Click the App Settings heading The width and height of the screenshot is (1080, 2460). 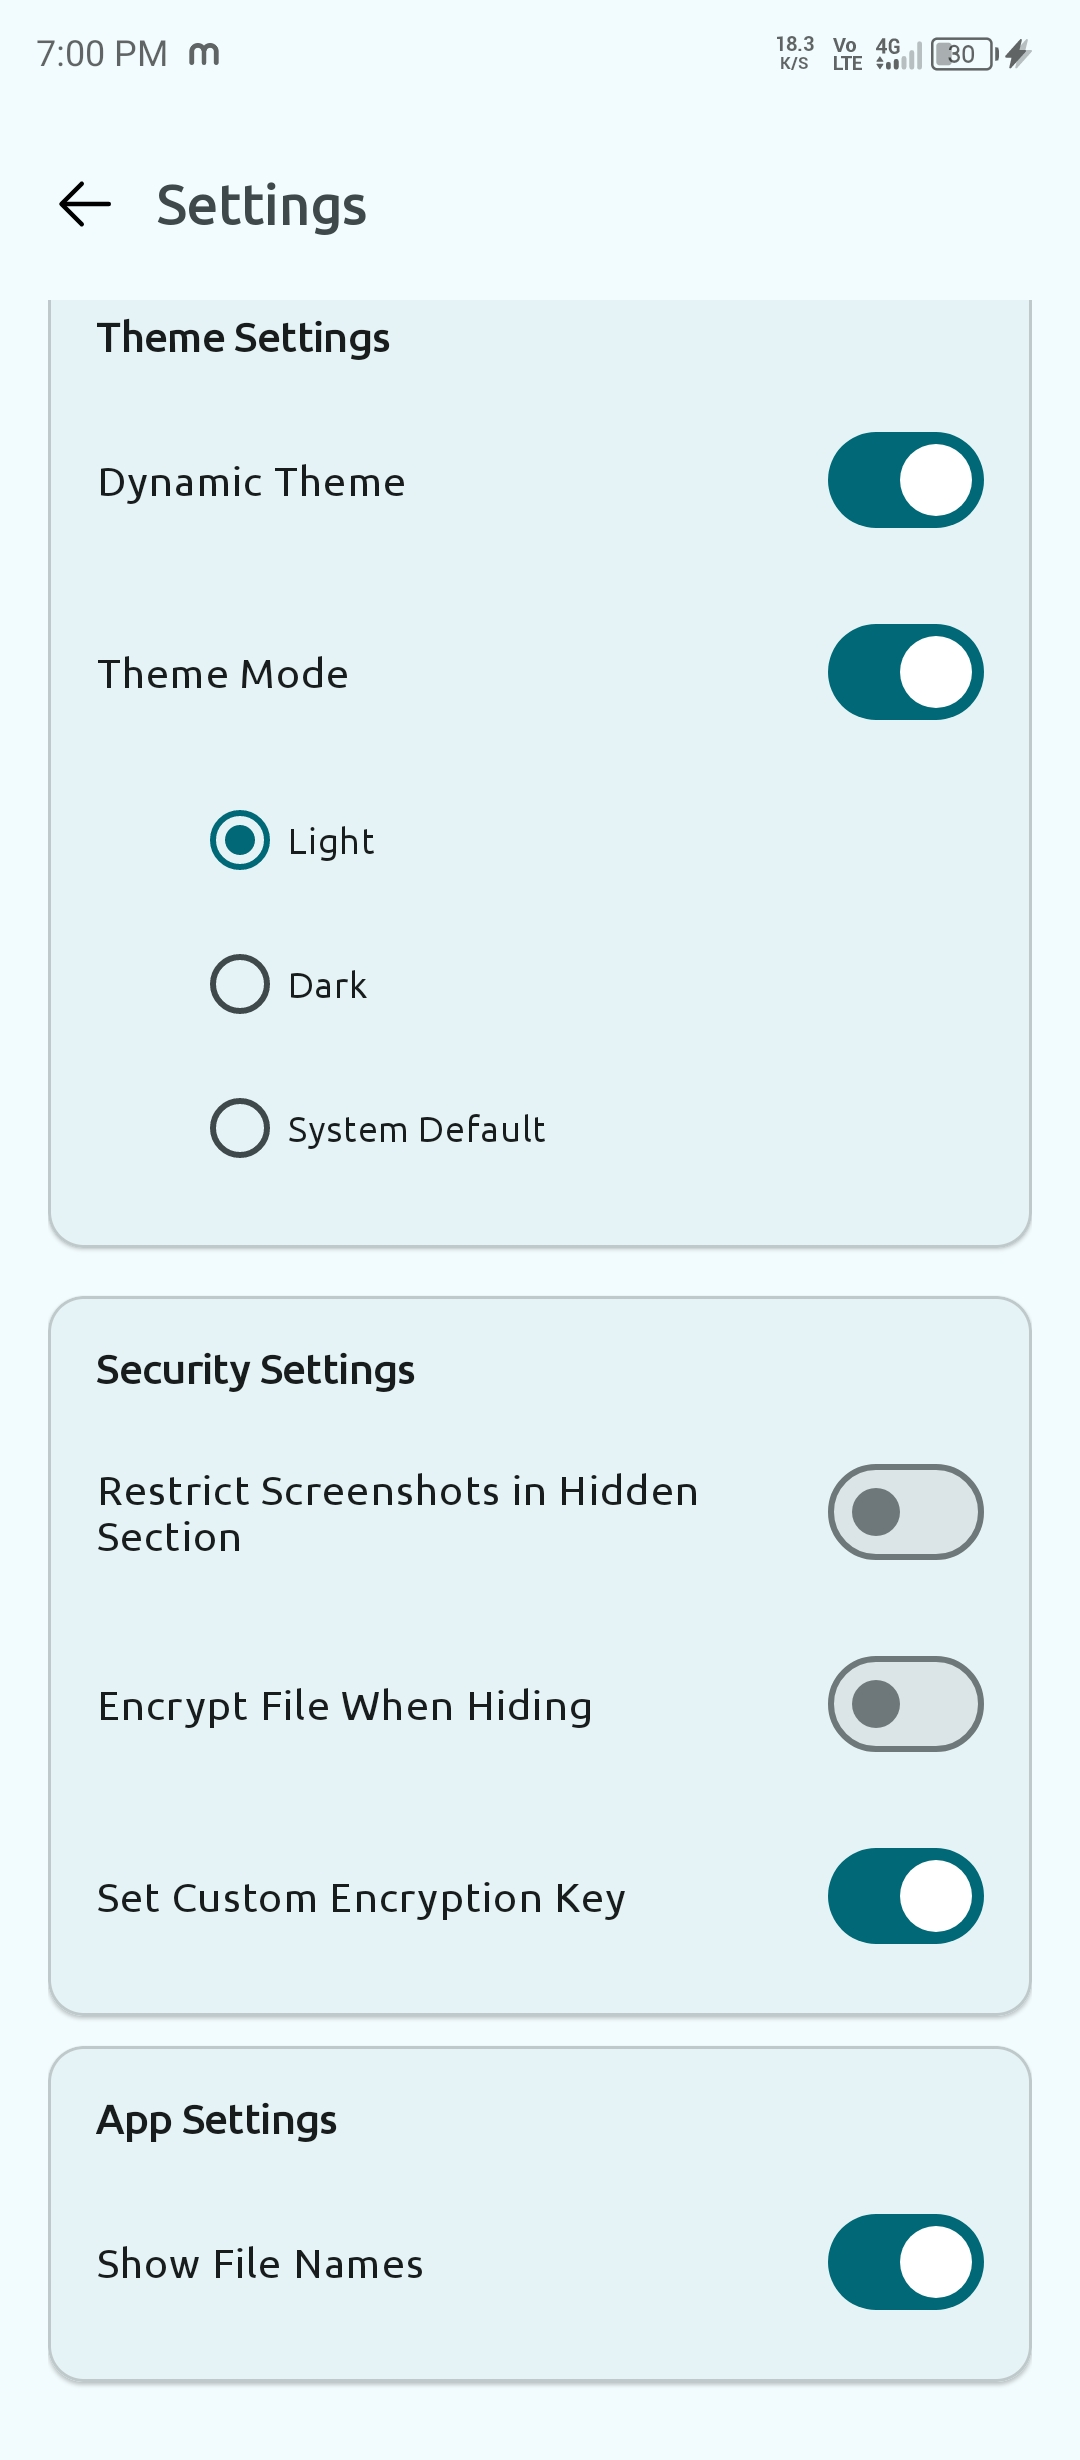[x=217, y=2119]
